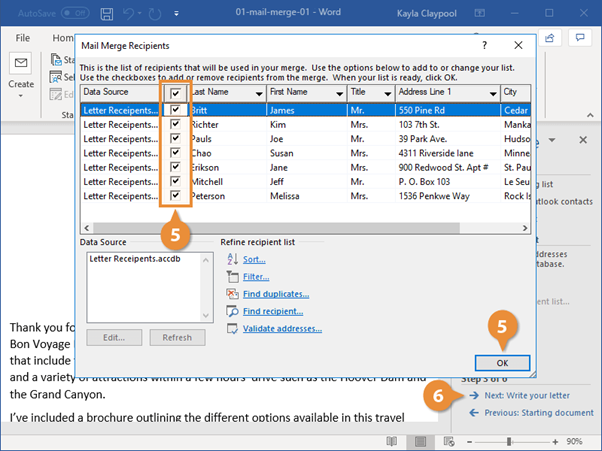Click the Save icon in title bar

(106, 14)
